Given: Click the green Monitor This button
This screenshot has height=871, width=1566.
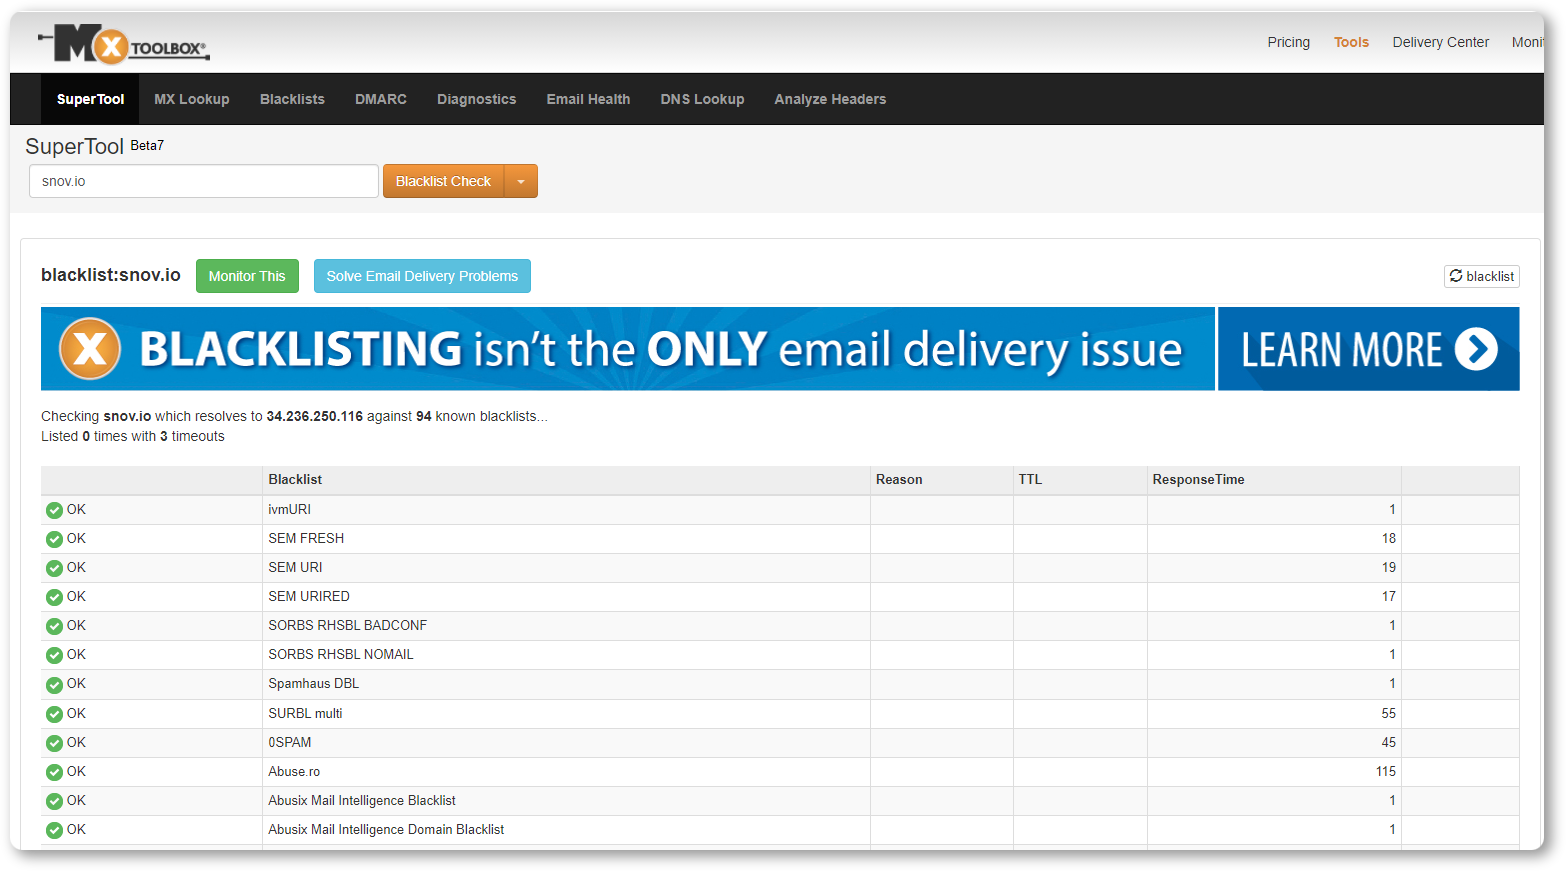Looking at the screenshot, I should point(247,276).
